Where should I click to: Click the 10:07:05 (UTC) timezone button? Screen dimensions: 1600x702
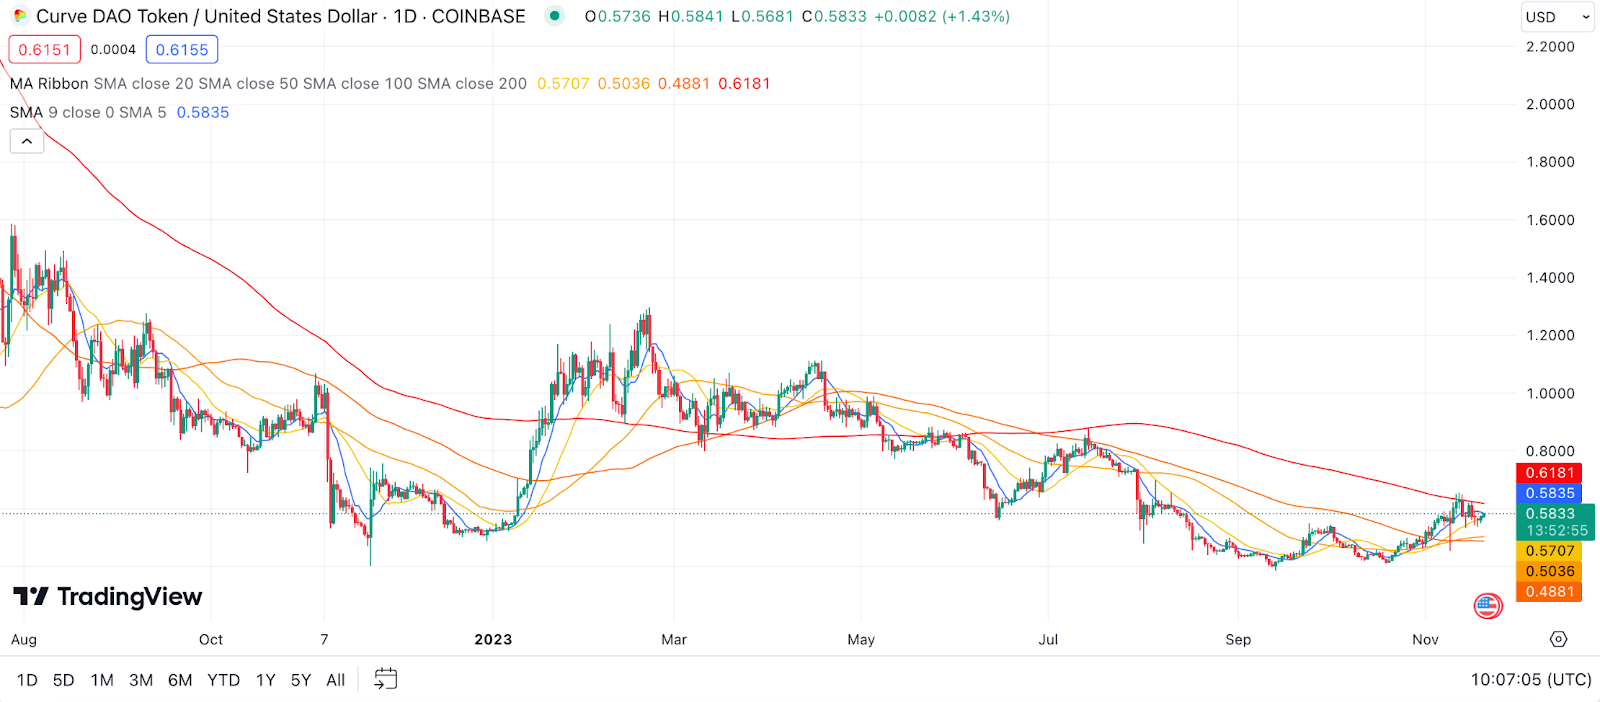pos(1531,680)
